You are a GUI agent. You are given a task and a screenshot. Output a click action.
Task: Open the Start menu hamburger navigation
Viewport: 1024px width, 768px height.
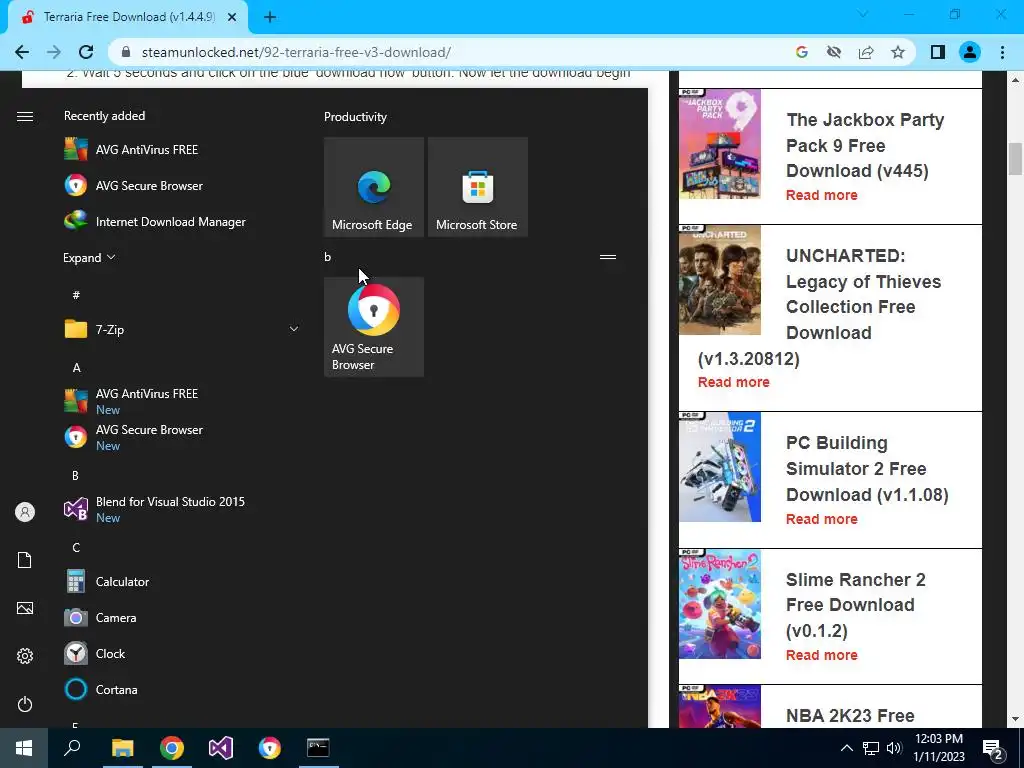(x=25, y=116)
